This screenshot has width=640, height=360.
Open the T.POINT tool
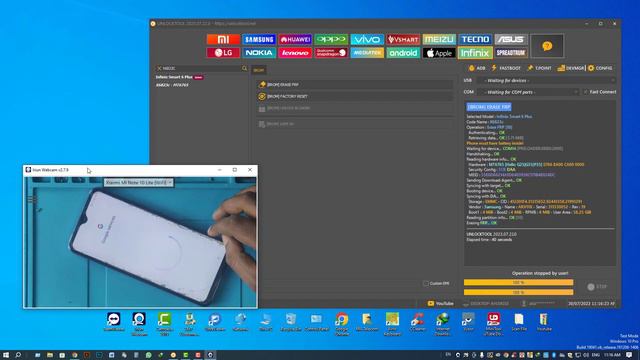pos(539,68)
